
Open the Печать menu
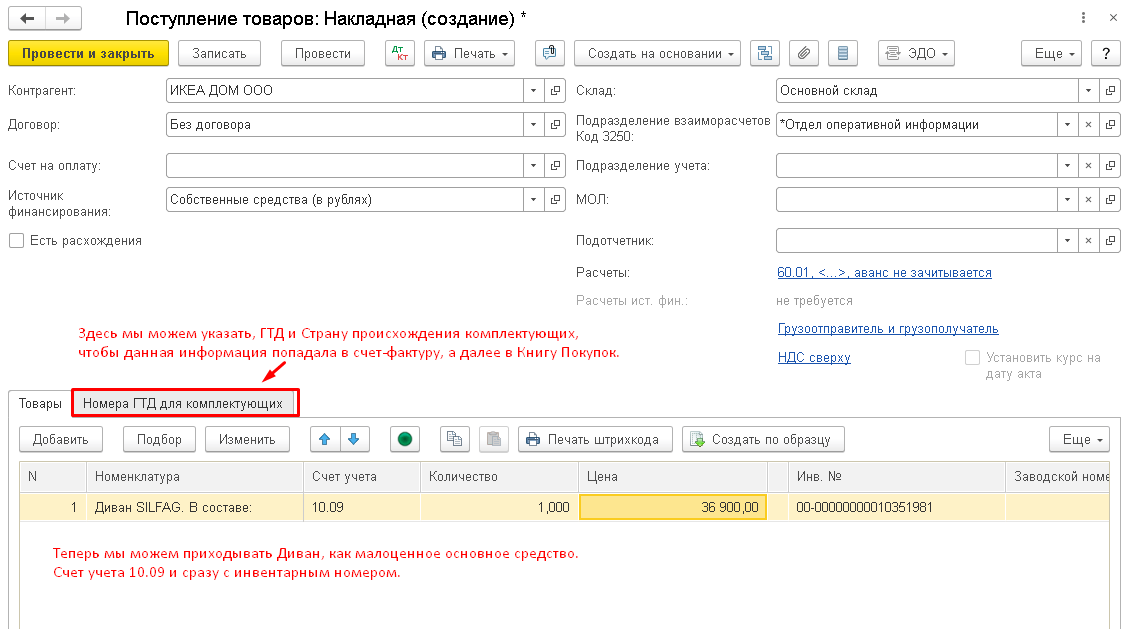(469, 53)
